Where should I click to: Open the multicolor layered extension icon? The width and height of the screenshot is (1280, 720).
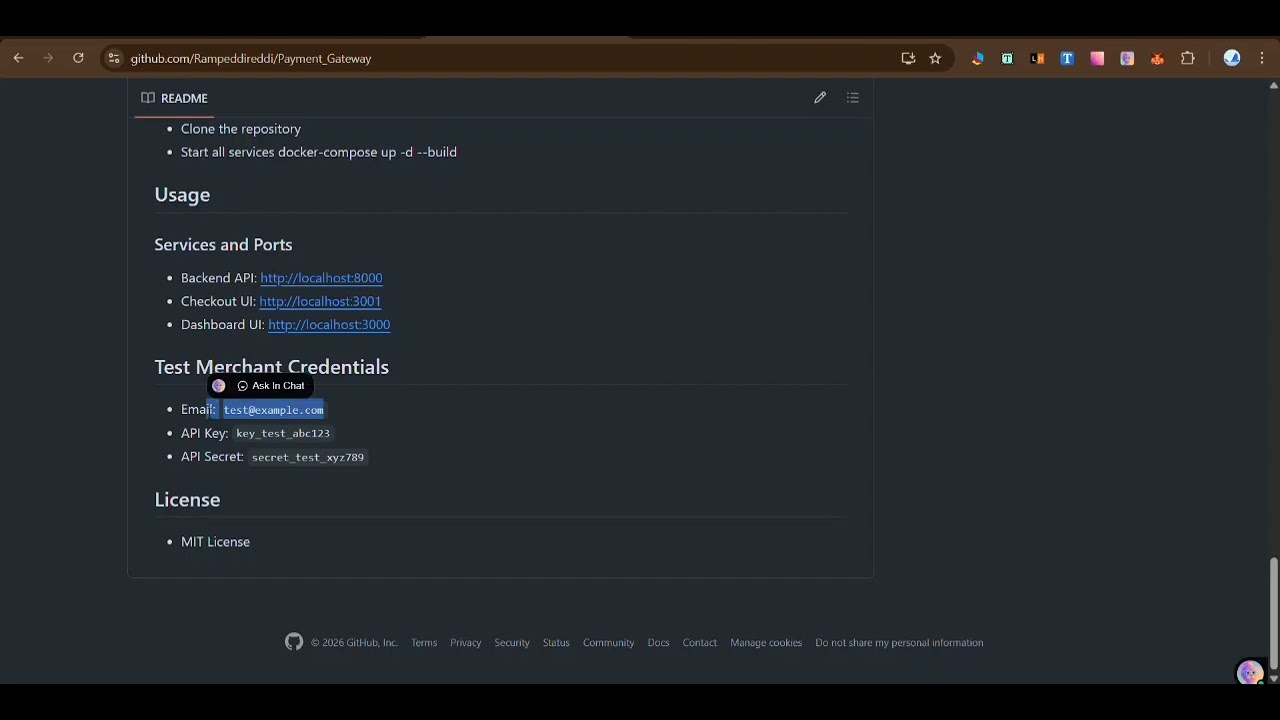point(977,59)
